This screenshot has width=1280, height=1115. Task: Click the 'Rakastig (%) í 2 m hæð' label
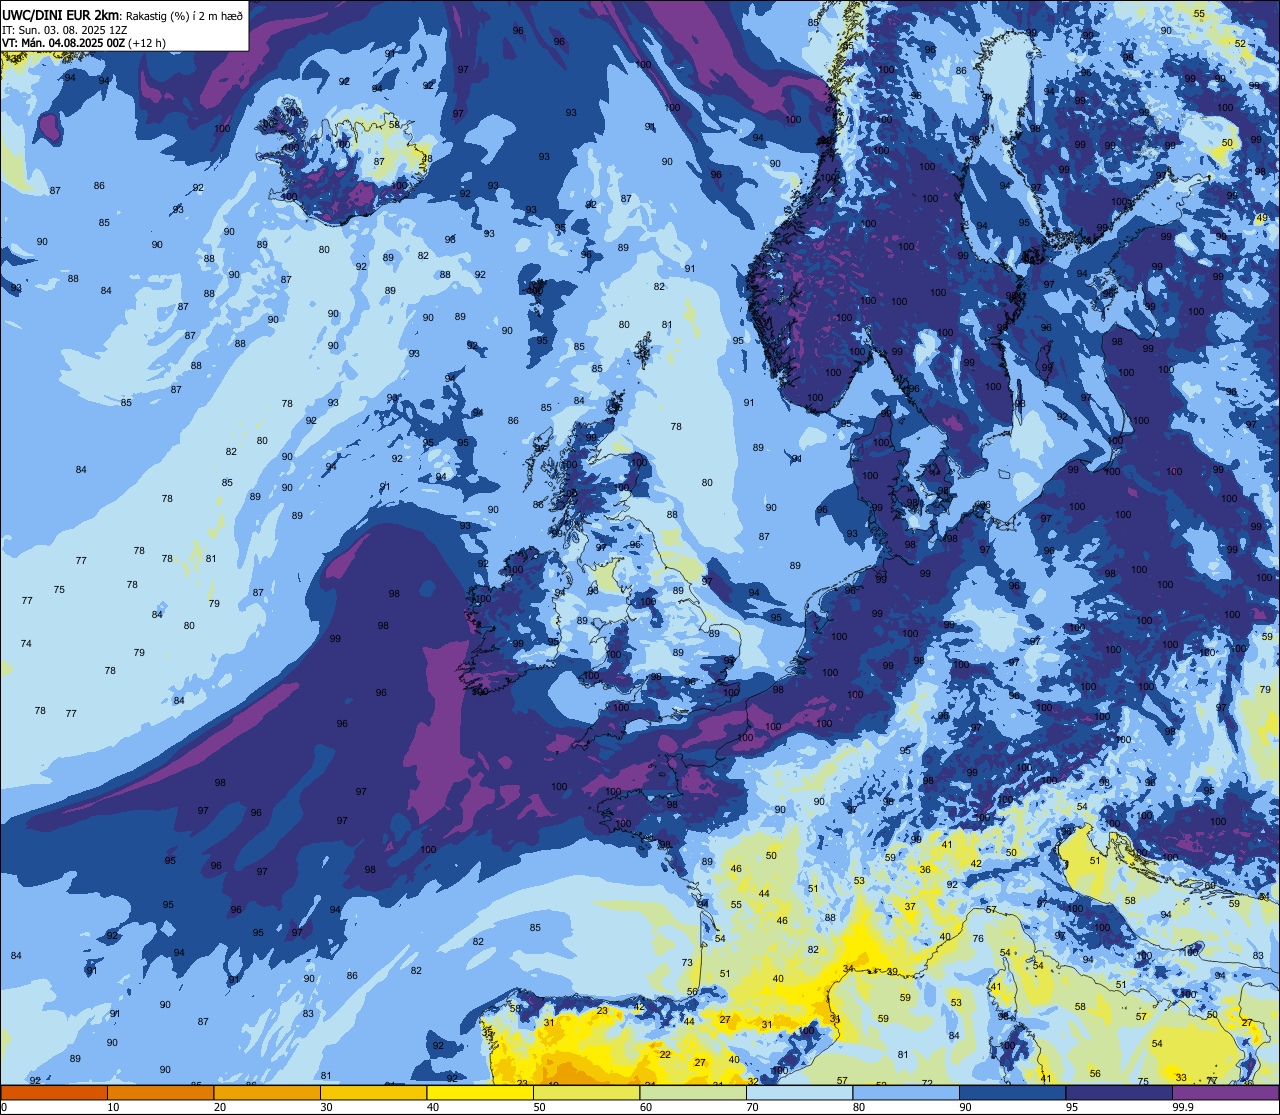[x=185, y=16]
